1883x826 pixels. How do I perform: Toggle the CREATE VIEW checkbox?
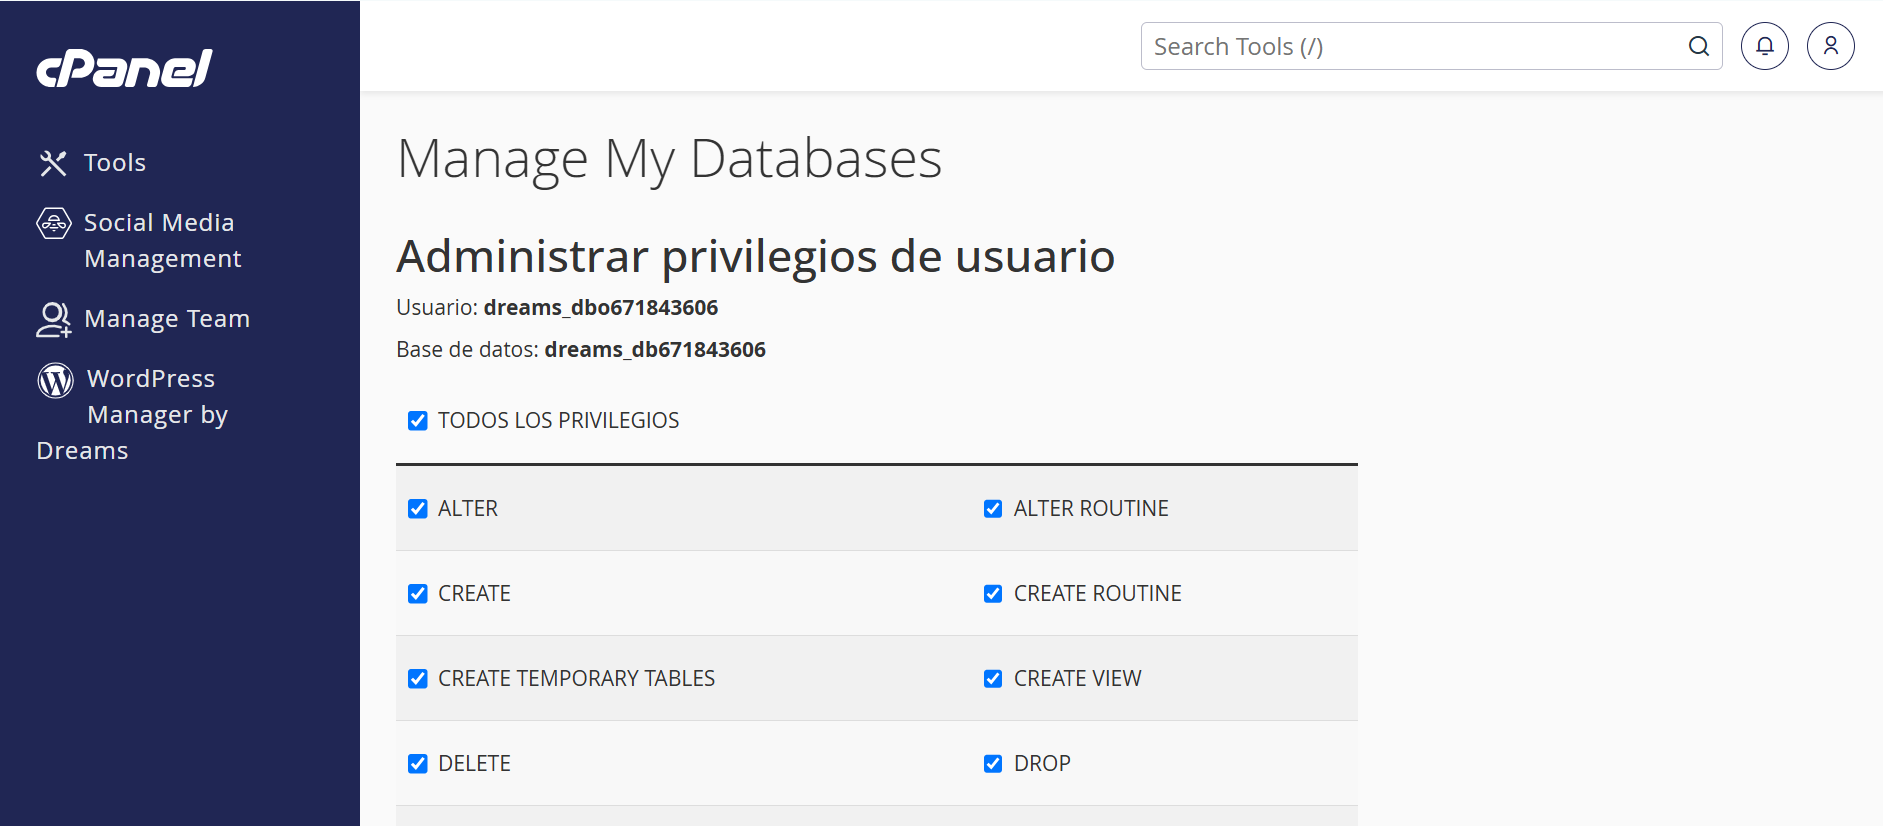pos(993,679)
